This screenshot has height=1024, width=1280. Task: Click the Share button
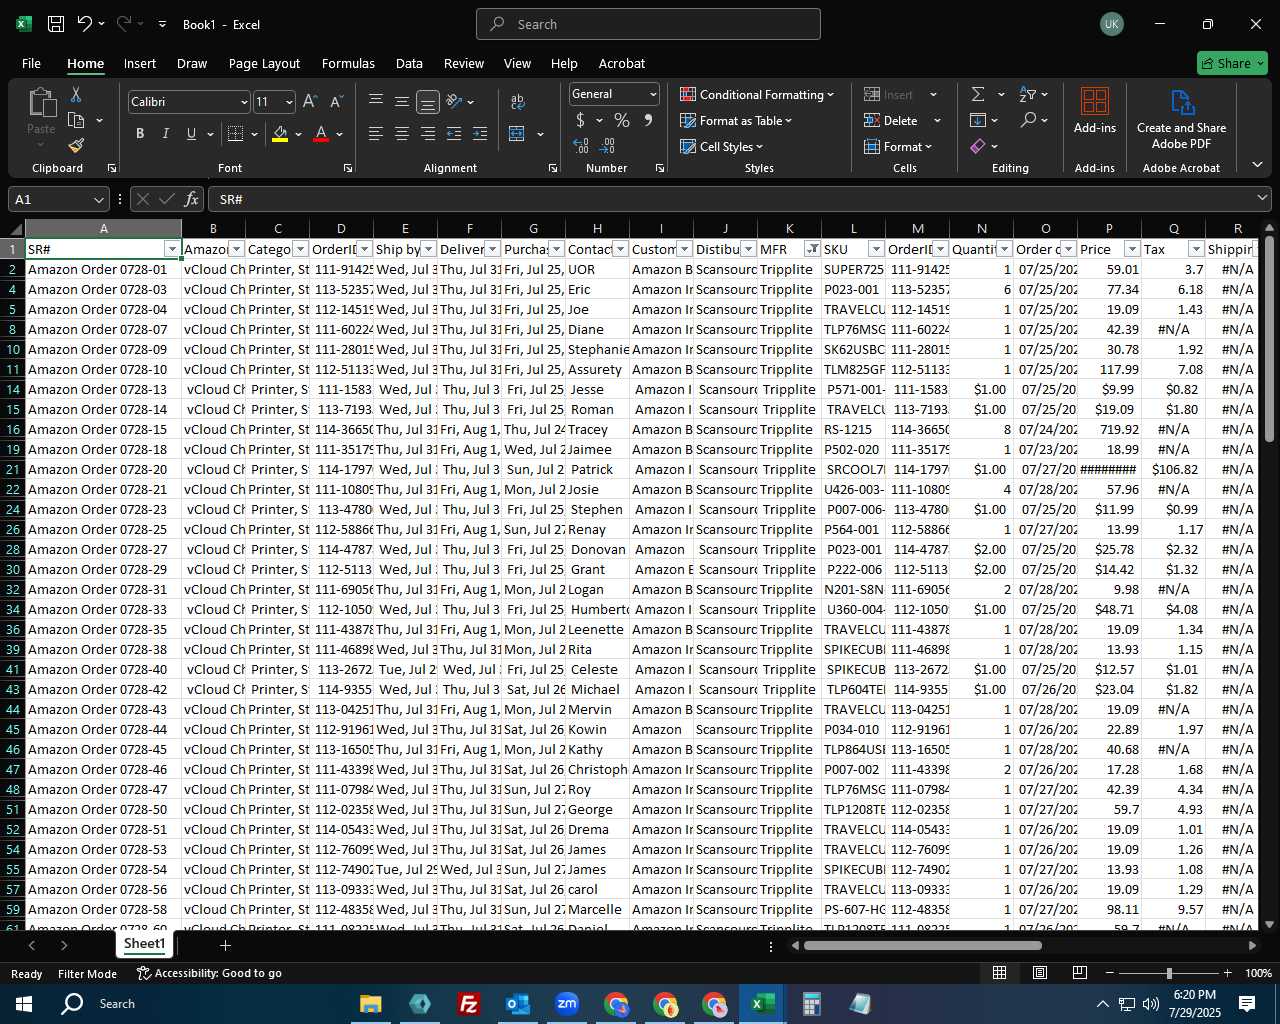1232,63
